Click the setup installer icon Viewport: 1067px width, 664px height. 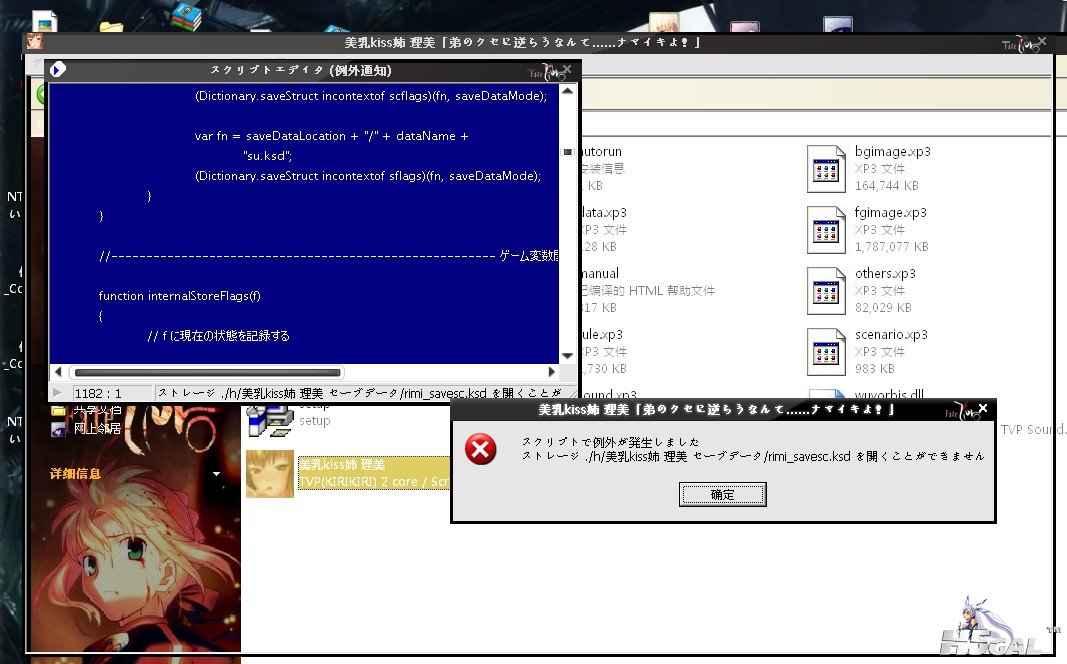[x=269, y=420]
